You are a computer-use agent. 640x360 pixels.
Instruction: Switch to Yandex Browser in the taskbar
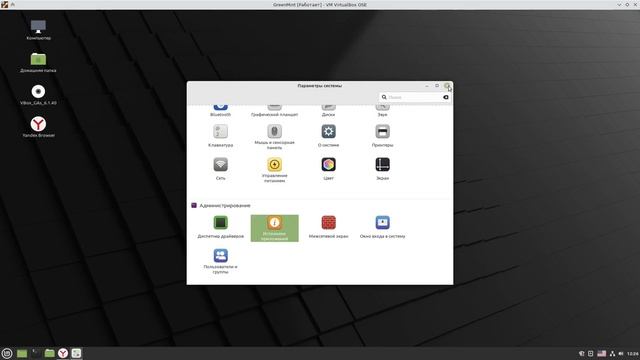click(63, 353)
